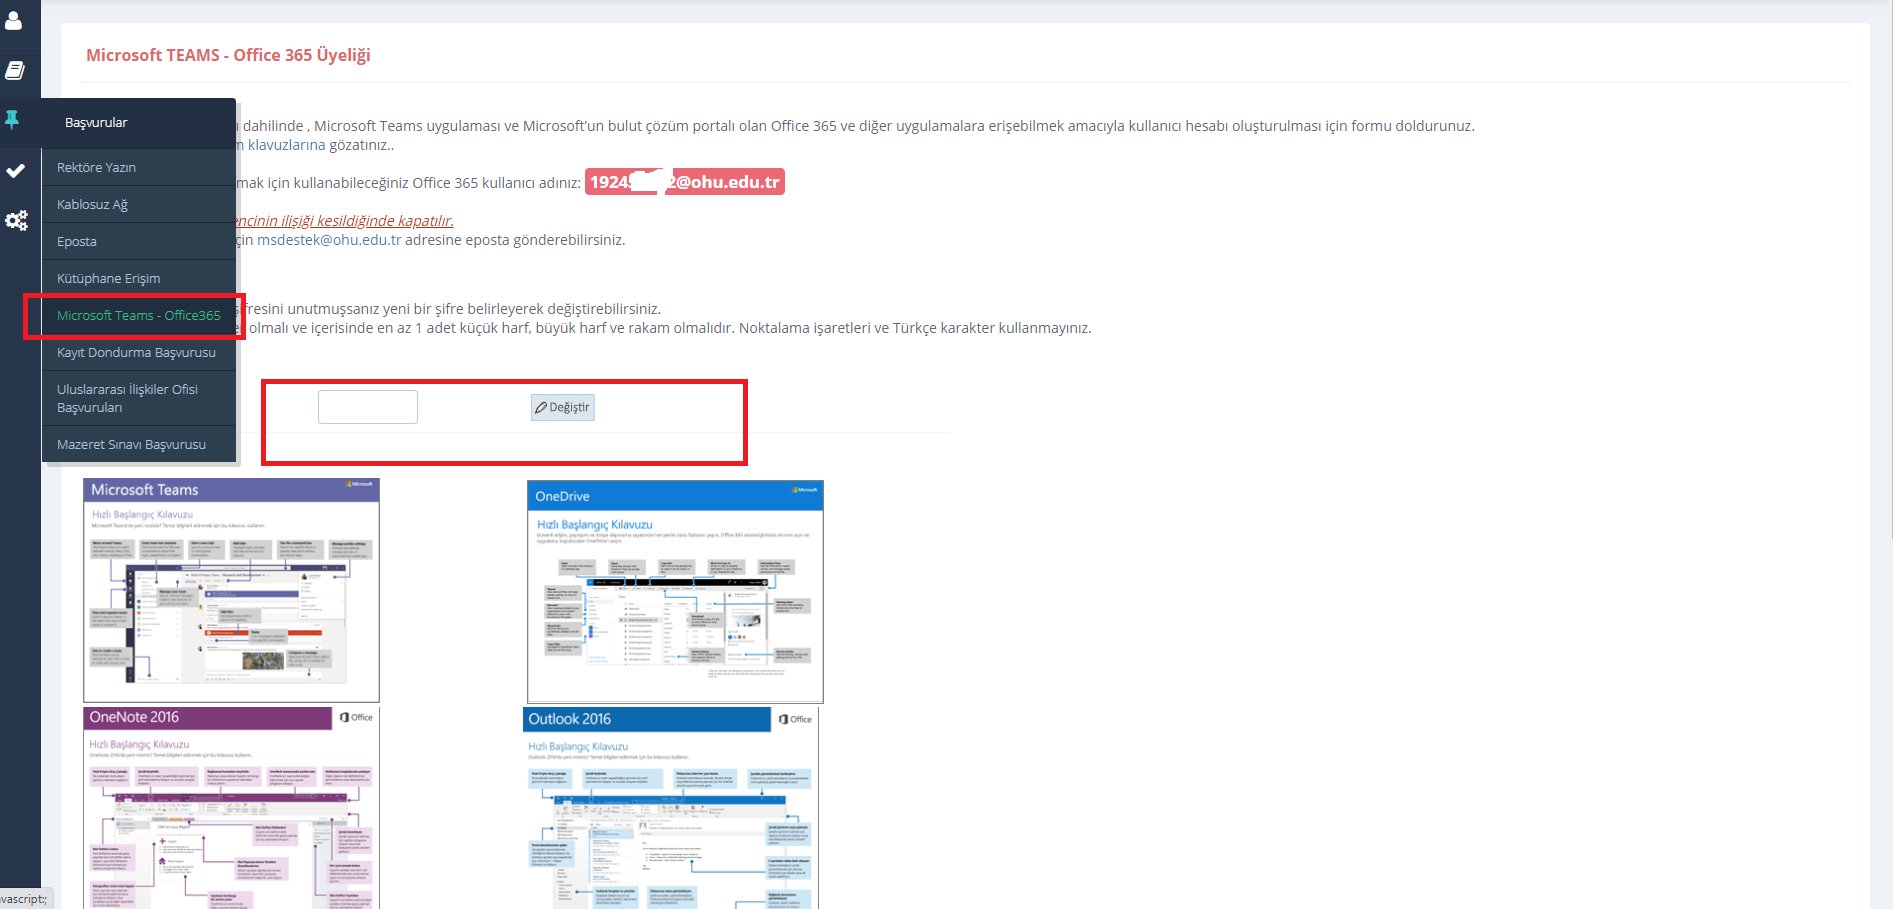Open Mazeret Sınavı Başvurusu menu entry
Viewport: 1893px width, 909px height.
(139, 444)
